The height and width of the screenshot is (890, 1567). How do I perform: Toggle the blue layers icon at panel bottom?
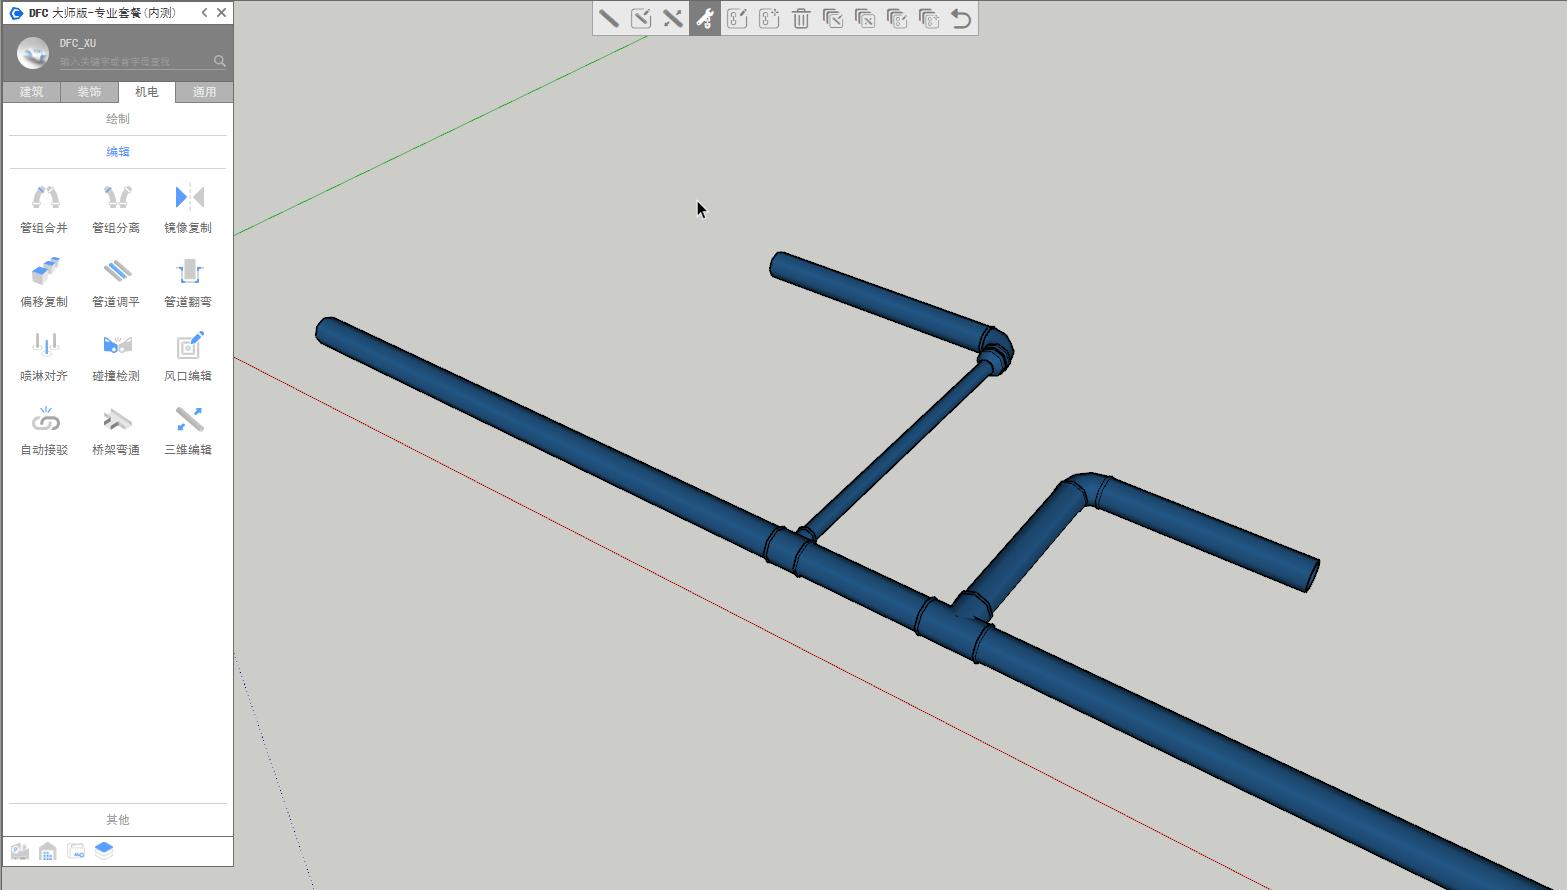[x=104, y=851]
